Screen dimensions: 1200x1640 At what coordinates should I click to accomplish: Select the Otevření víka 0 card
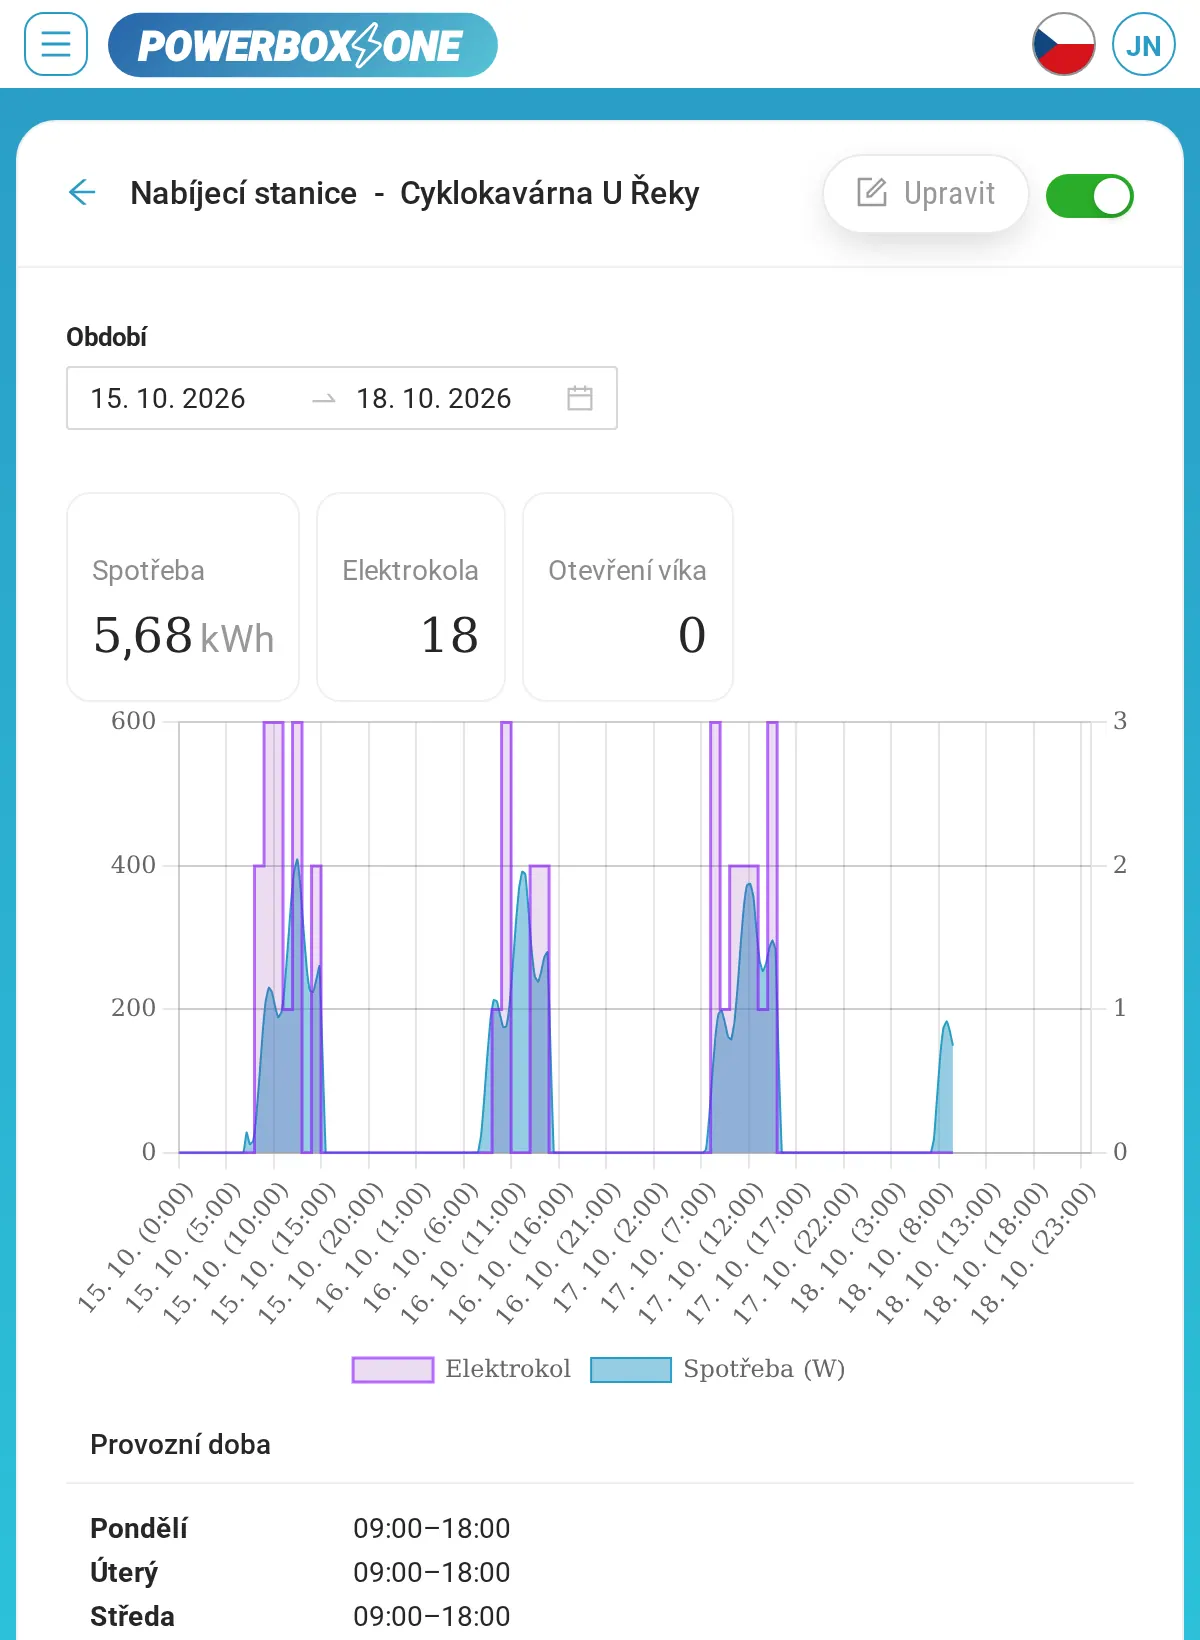coord(628,597)
